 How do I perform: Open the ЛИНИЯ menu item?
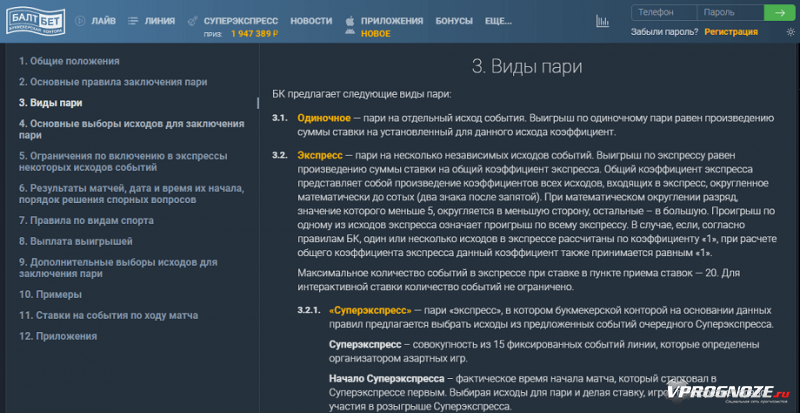coord(160,21)
